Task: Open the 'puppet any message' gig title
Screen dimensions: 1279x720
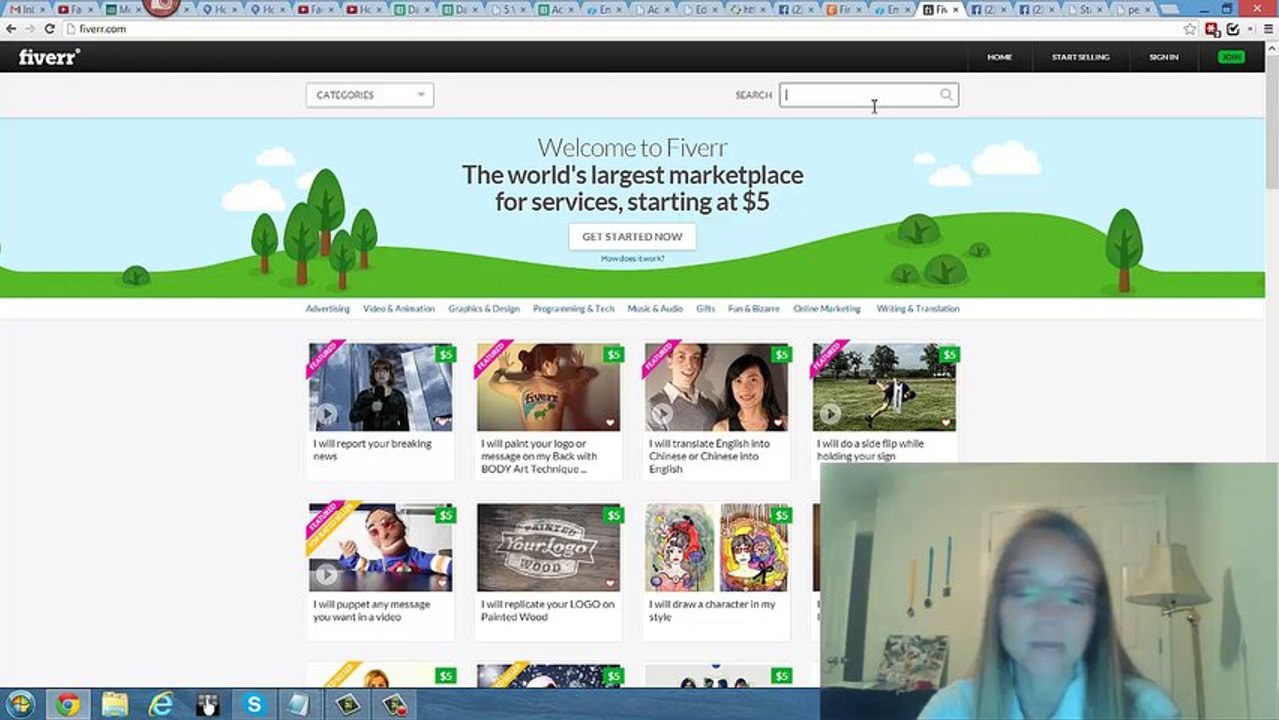Action: 371,611
